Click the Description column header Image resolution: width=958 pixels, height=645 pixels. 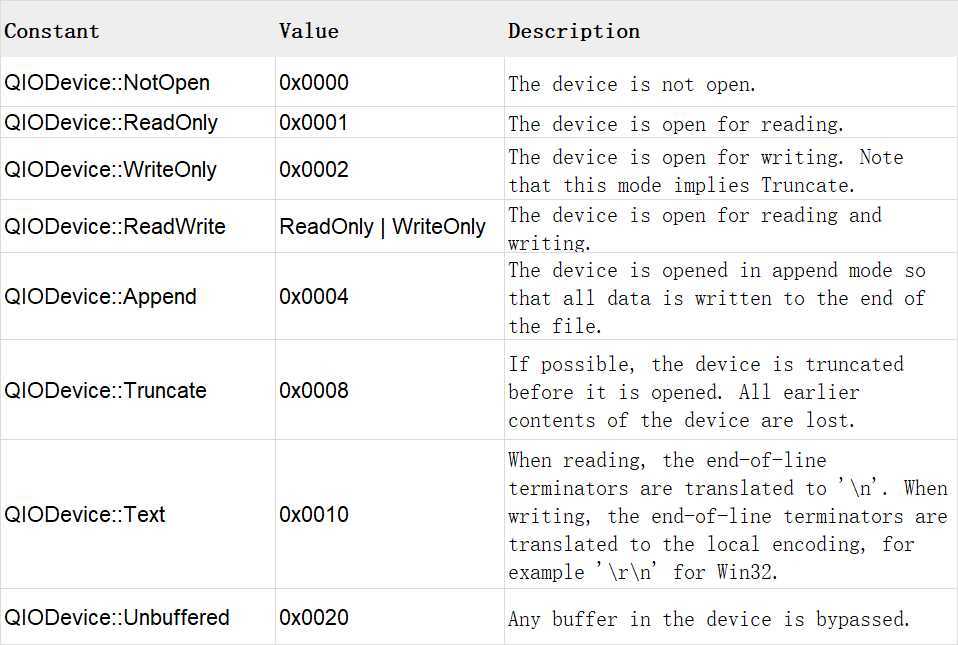tap(574, 31)
